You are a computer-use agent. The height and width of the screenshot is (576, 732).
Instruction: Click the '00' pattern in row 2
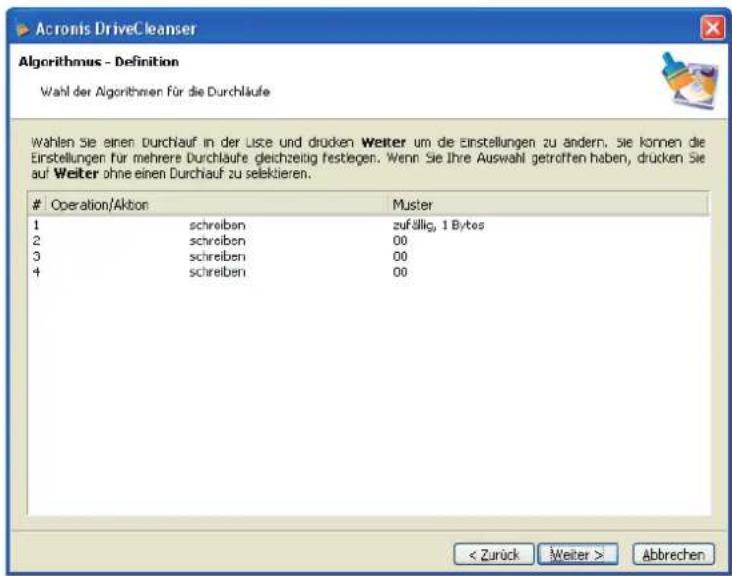400,241
